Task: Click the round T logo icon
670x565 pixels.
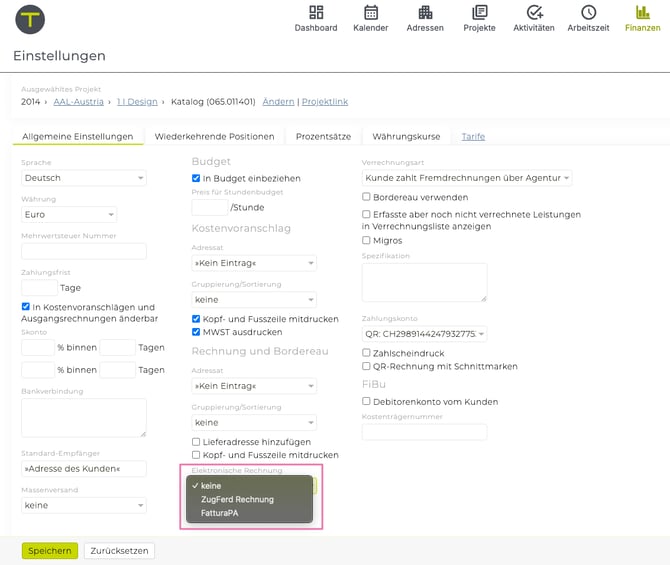Action: (x=30, y=19)
